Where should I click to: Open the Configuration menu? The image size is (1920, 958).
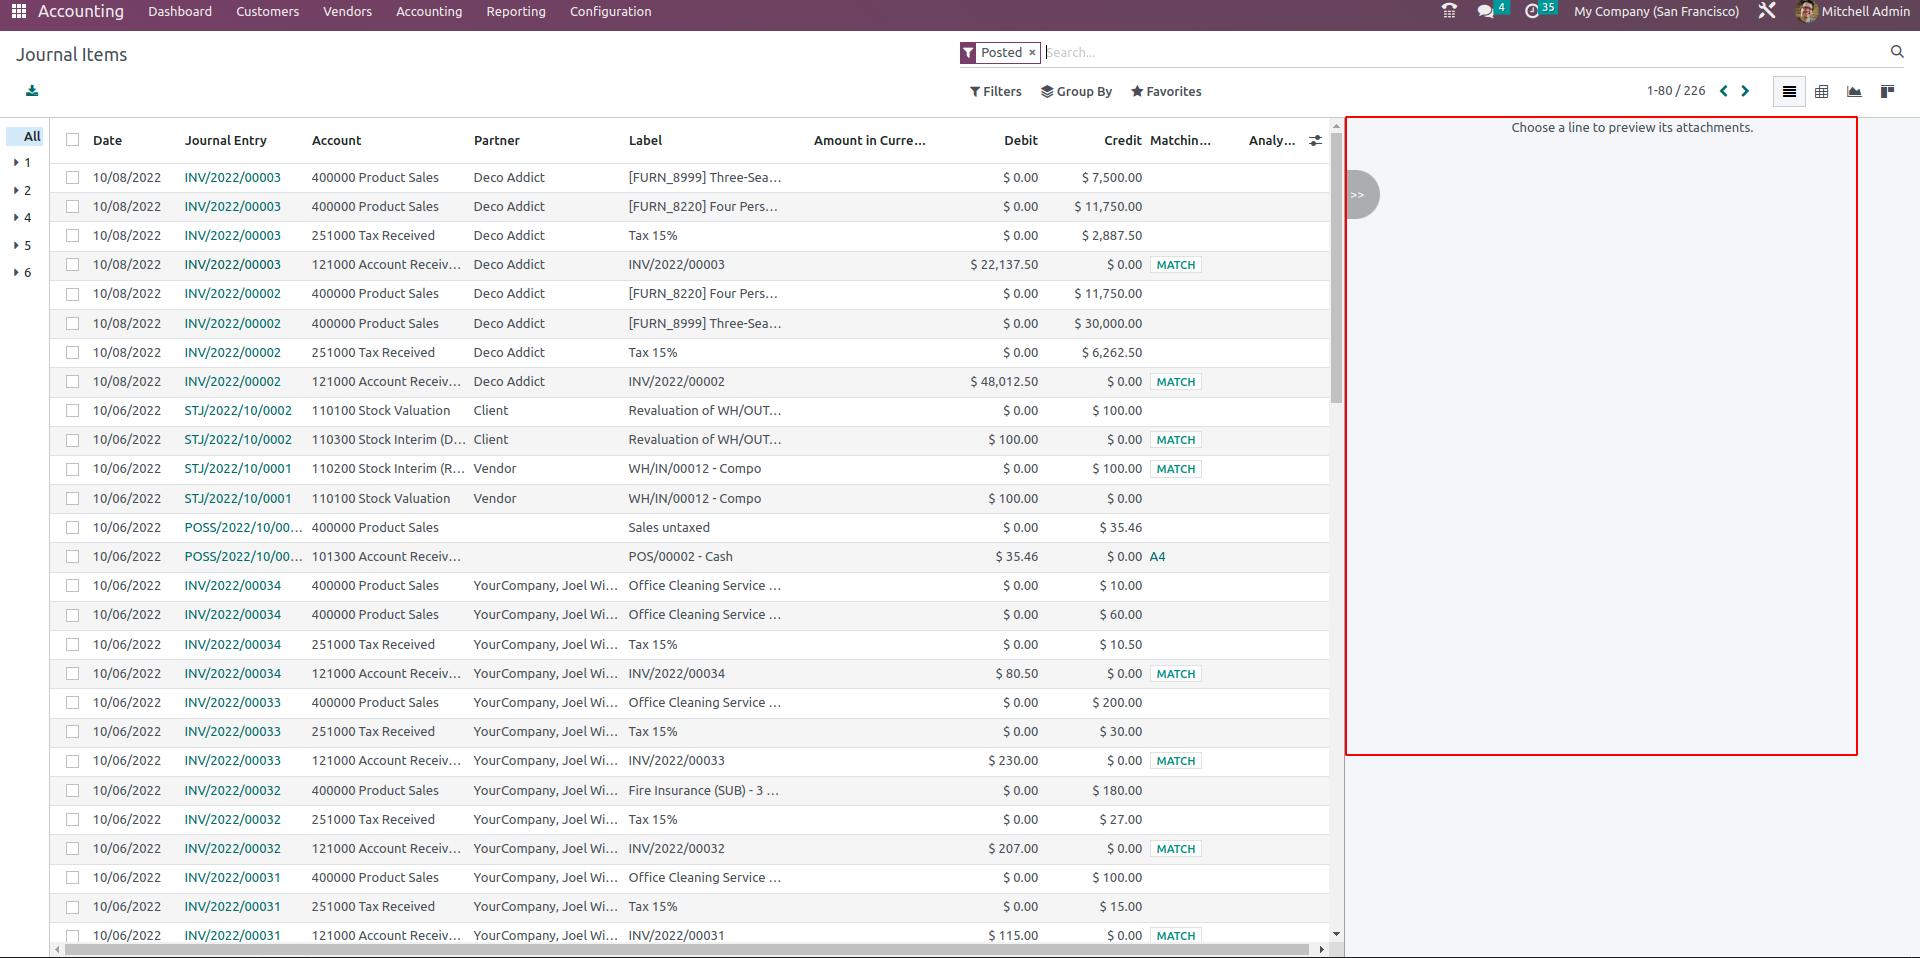(x=610, y=12)
